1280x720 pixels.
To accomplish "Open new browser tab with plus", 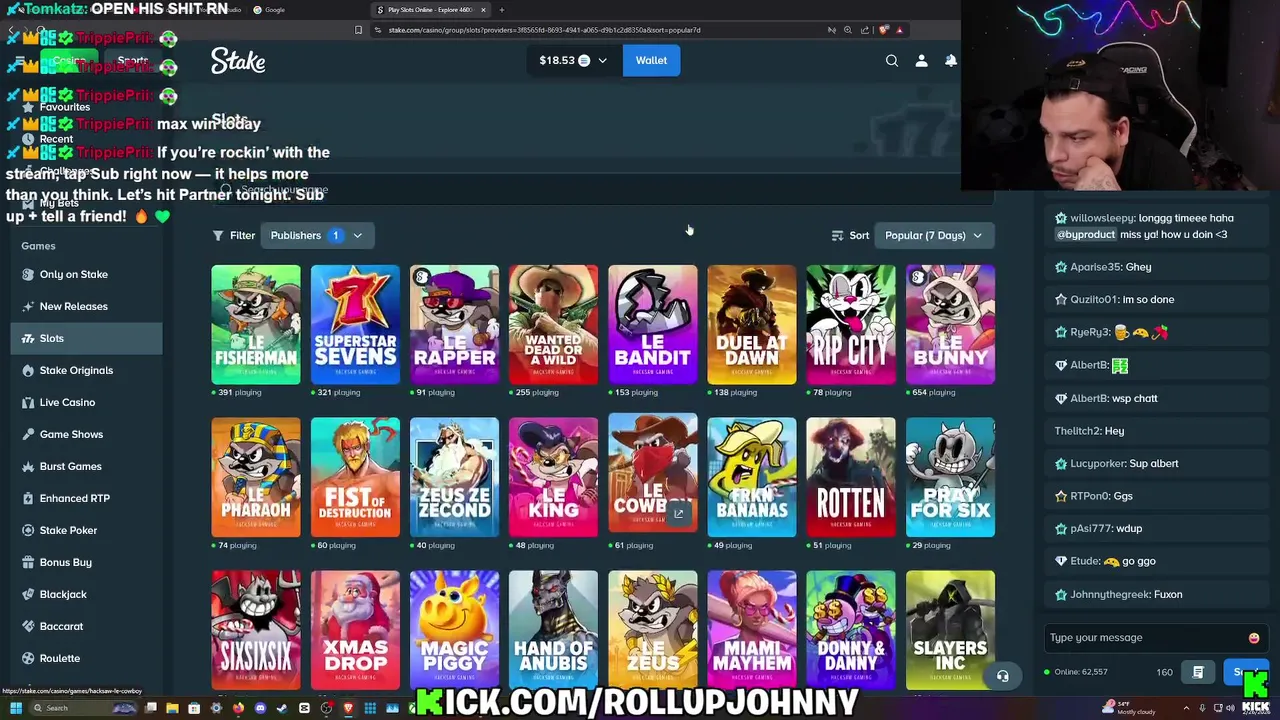I will coord(501,10).
